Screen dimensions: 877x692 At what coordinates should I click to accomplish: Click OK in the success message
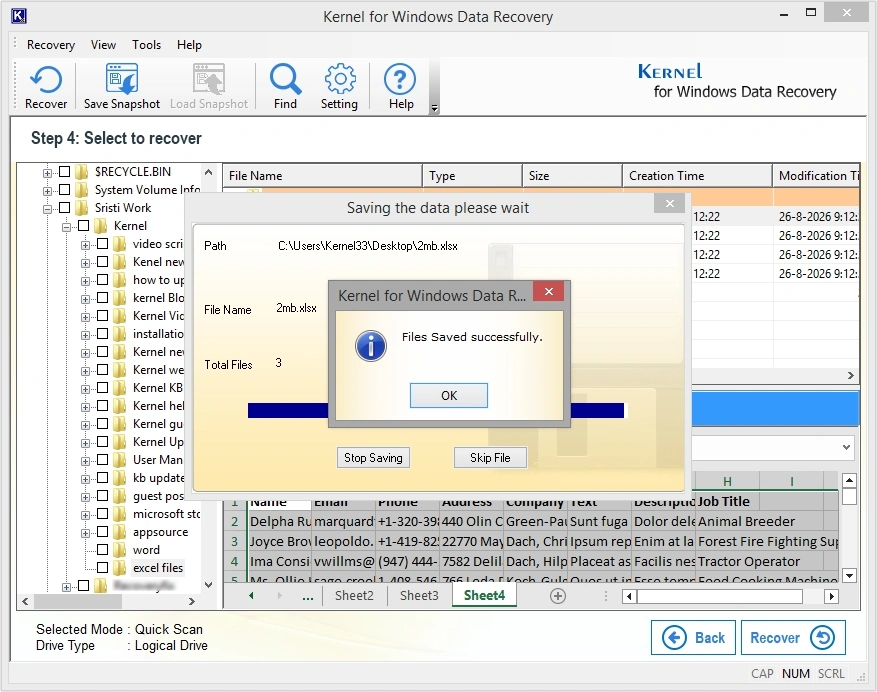[x=449, y=396]
